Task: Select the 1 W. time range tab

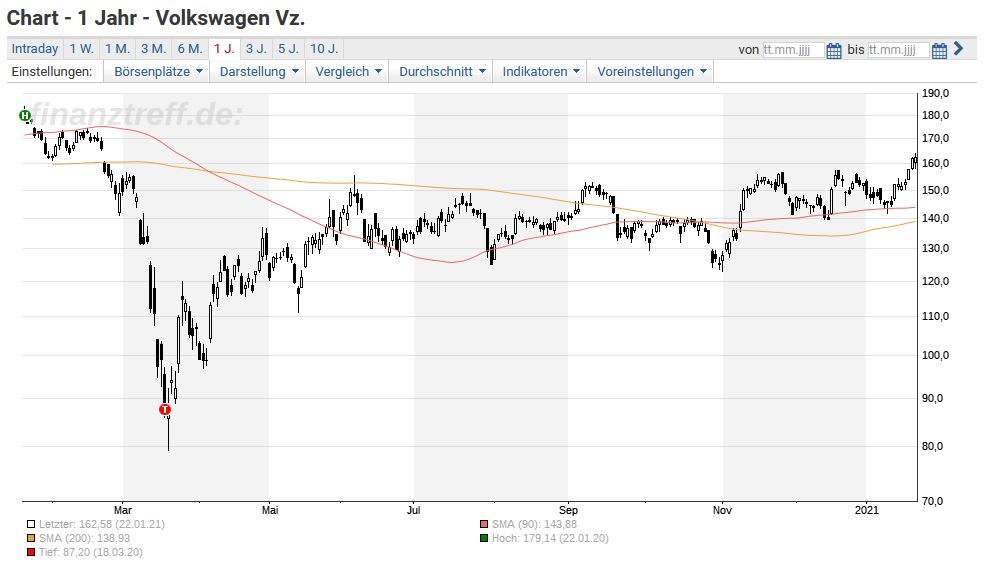Action: tap(81, 49)
